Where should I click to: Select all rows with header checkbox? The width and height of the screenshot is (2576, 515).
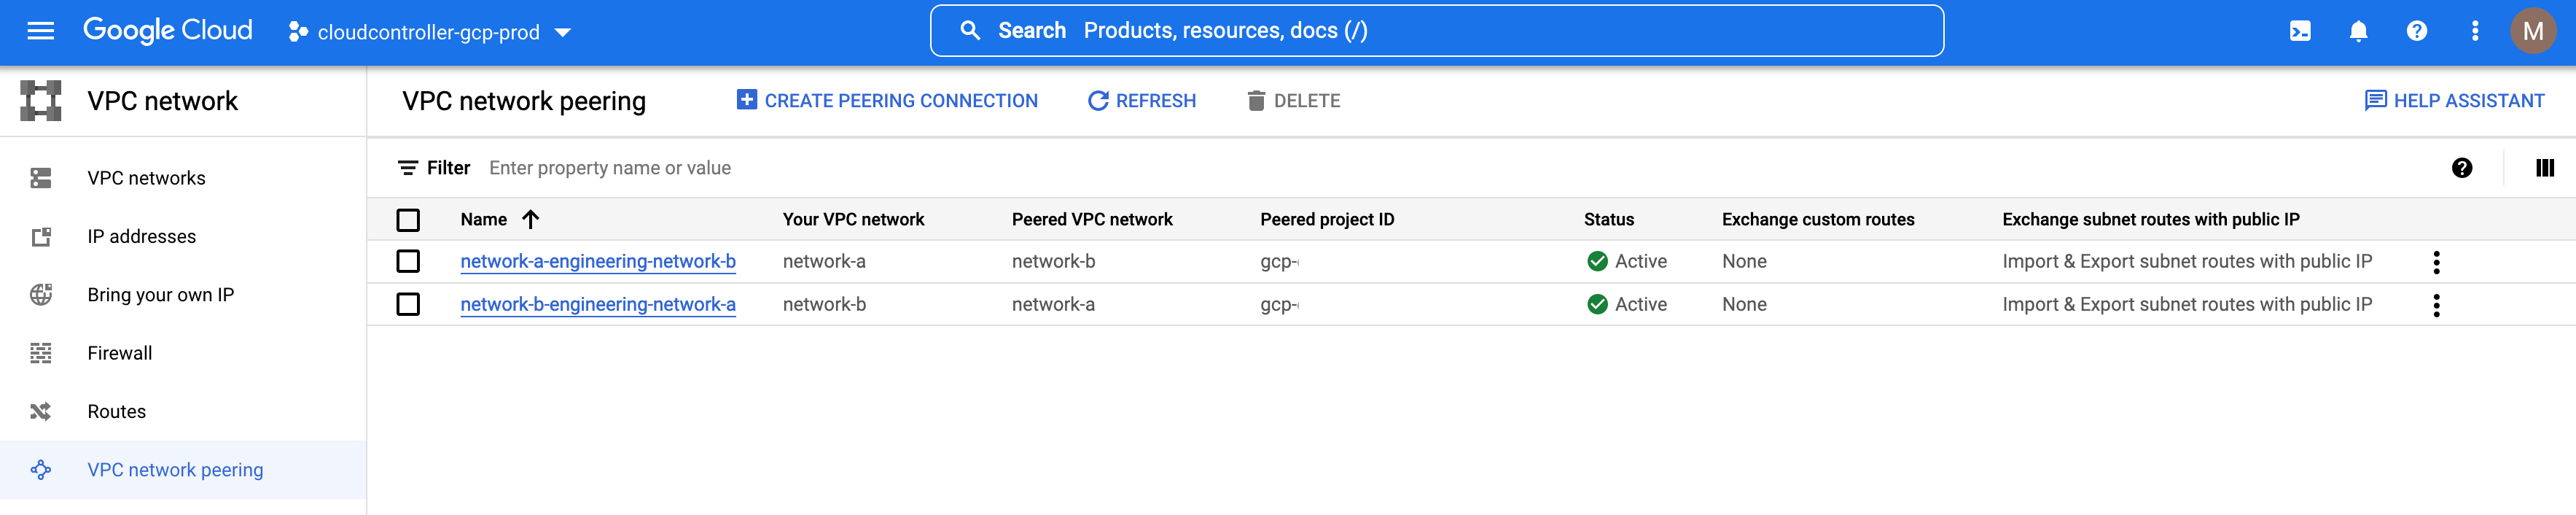(x=408, y=219)
